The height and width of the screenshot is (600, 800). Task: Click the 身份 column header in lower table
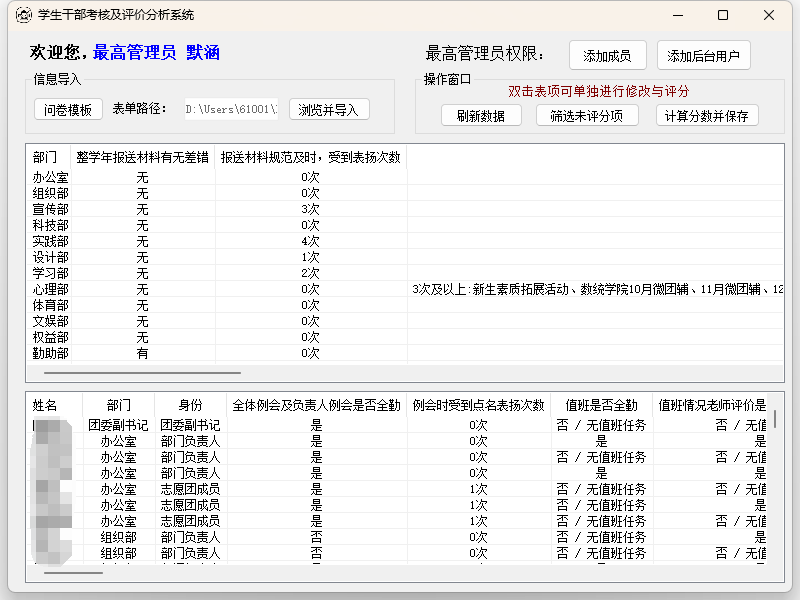[x=190, y=405]
